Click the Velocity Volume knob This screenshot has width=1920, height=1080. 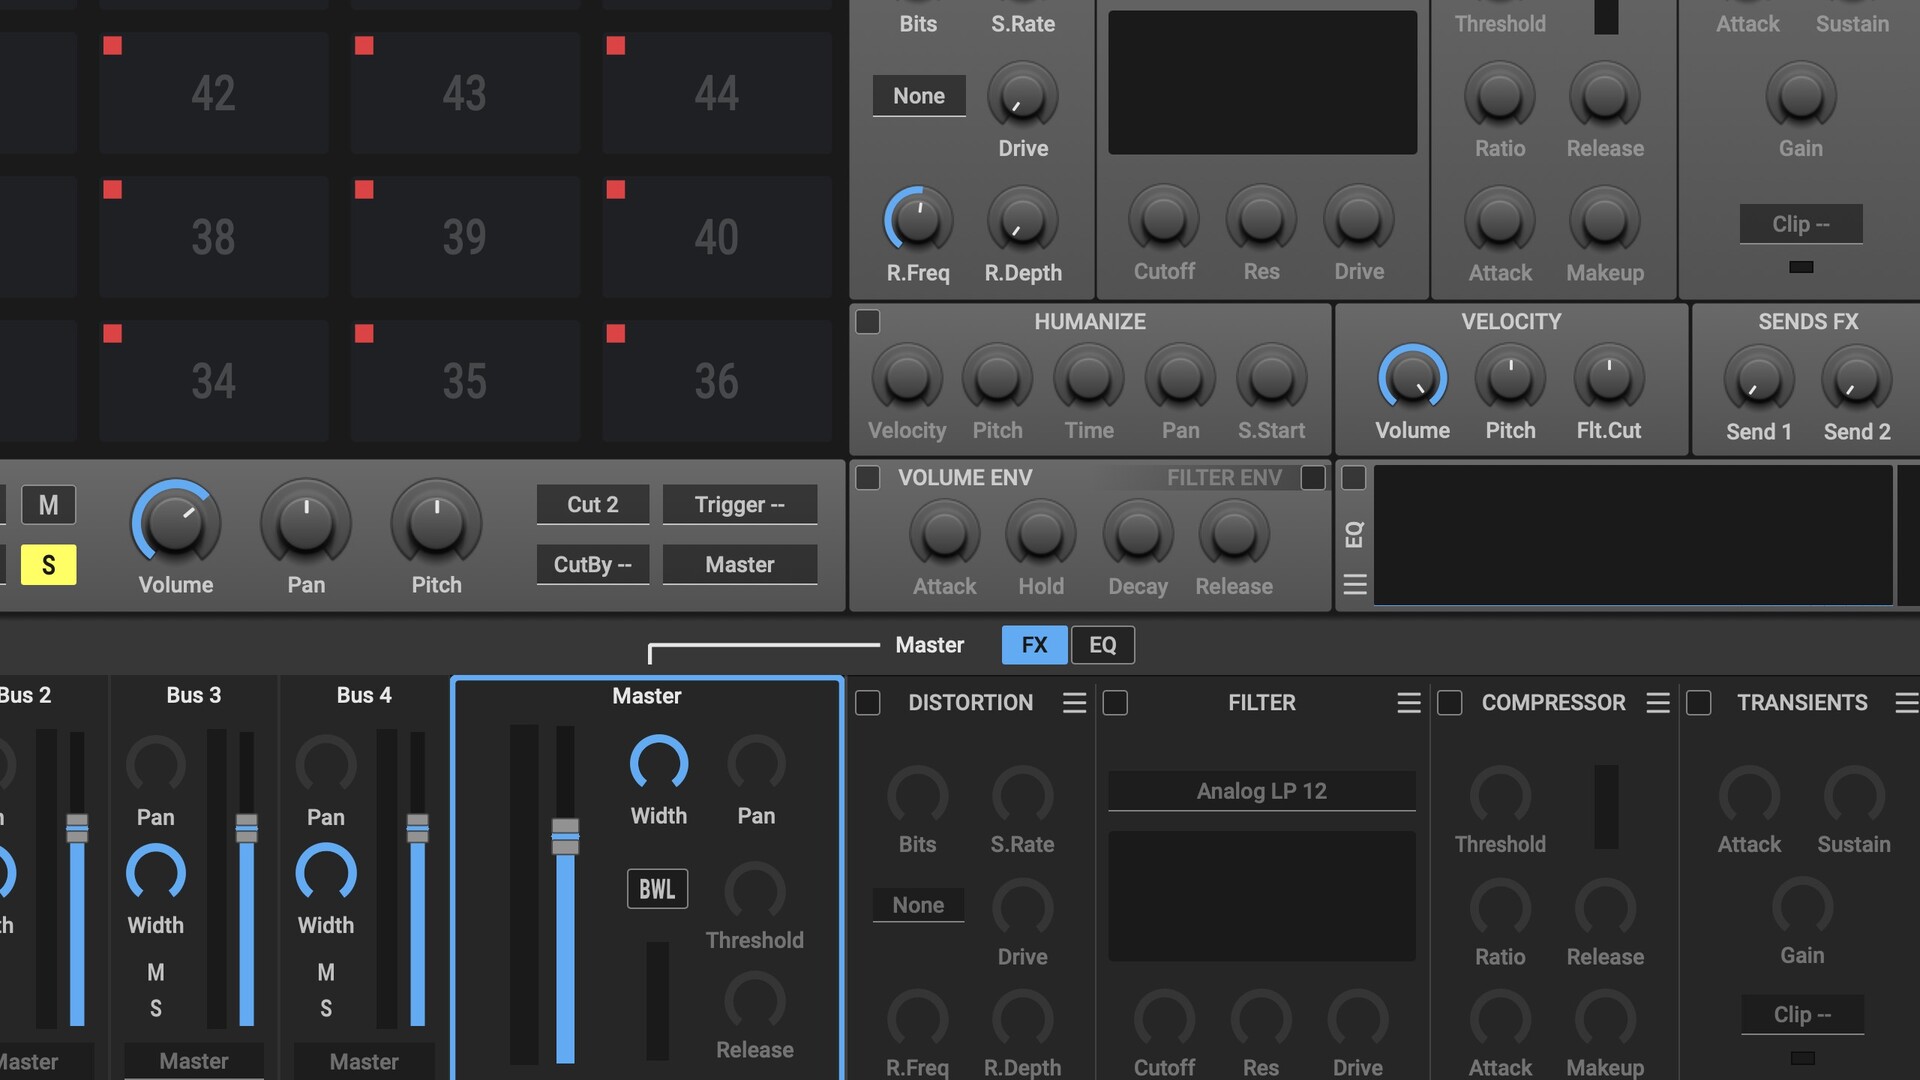click(1412, 379)
